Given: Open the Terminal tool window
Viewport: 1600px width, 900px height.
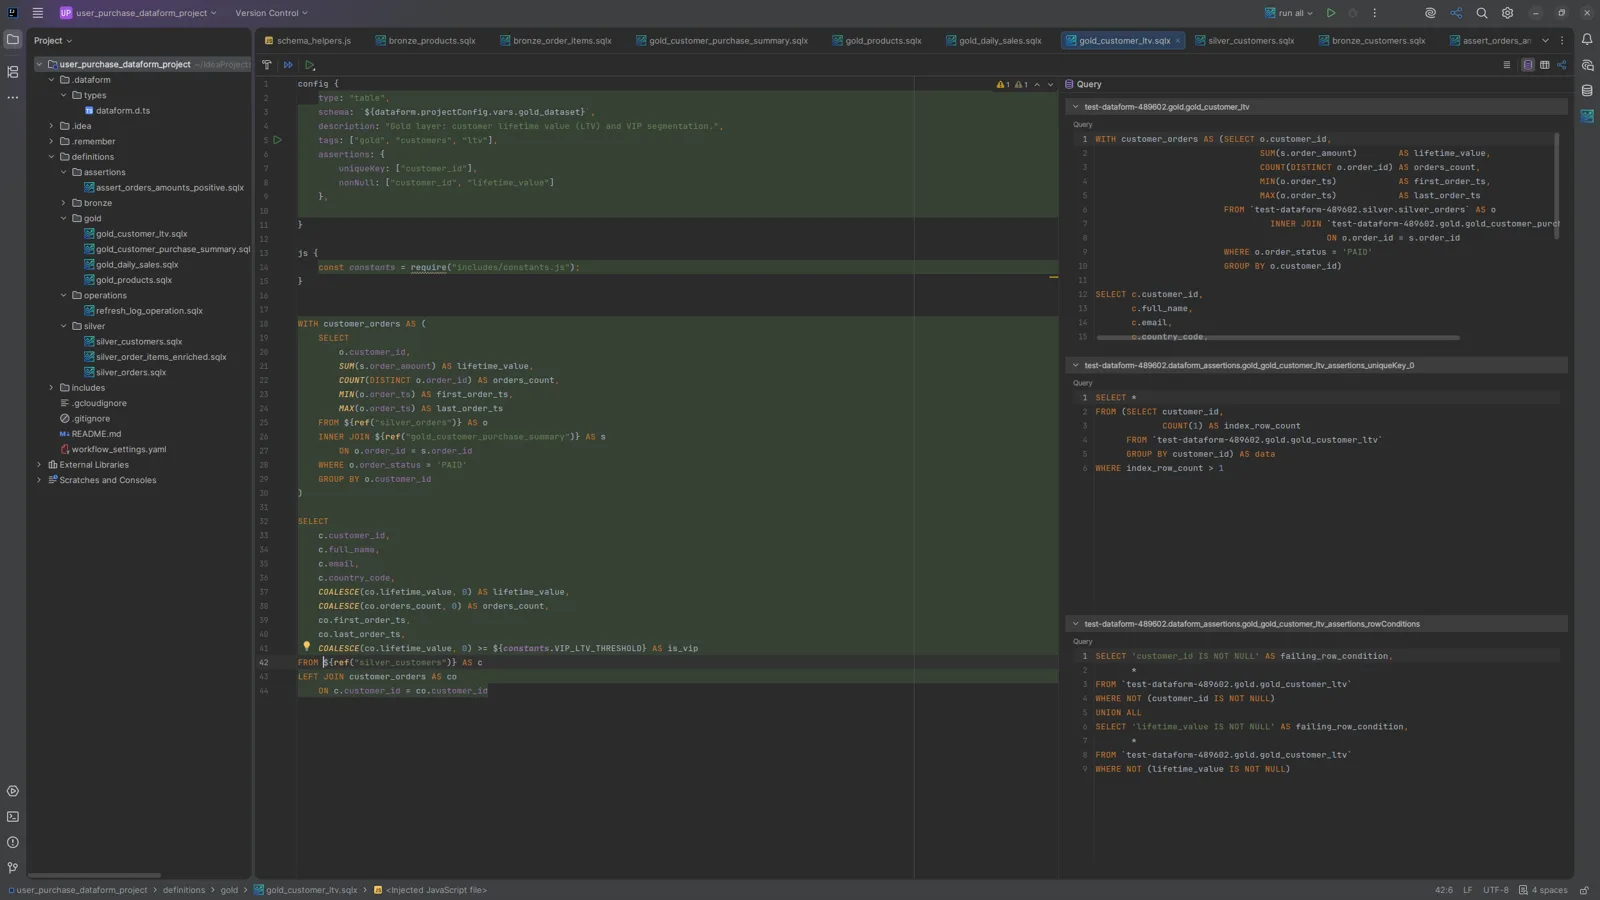Looking at the screenshot, I should click(13, 817).
